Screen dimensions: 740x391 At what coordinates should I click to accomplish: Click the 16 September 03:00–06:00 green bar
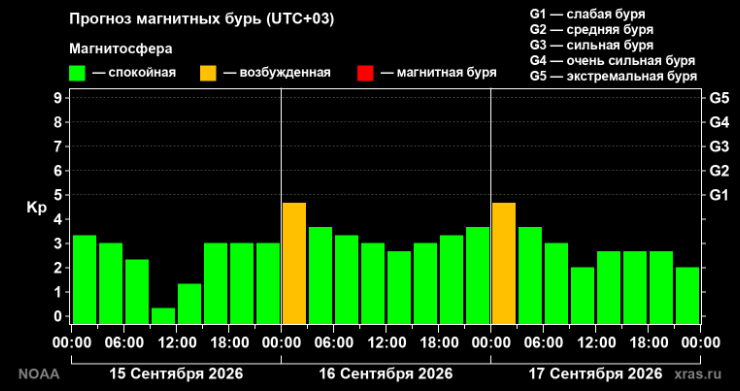point(320,275)
